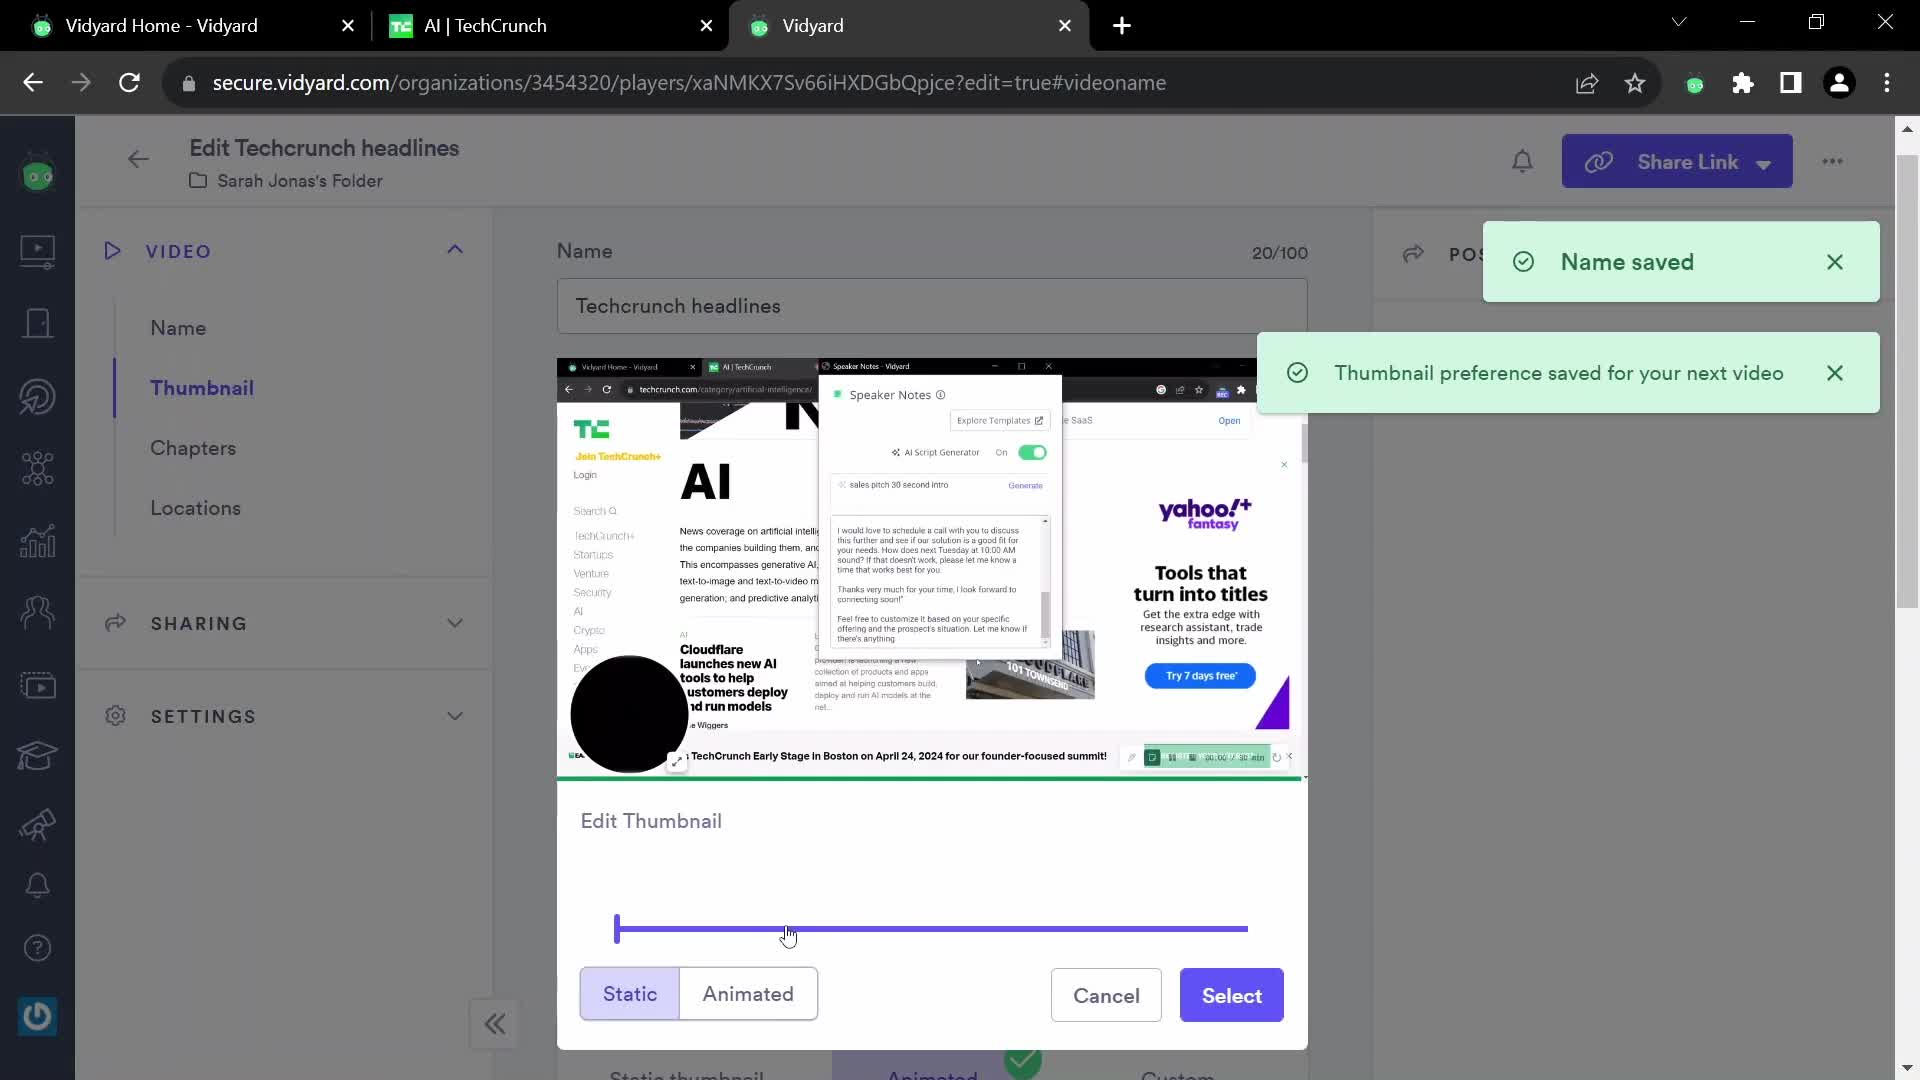This screenshot has height=1080, width=1920.
Task: Click the video play icon in sidebar
Action: click(x=37, y=251)
